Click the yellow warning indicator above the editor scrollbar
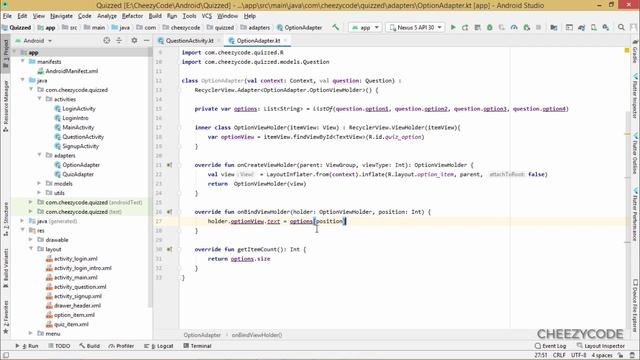Screen dimensions: 640x360 tap(627, 50)
